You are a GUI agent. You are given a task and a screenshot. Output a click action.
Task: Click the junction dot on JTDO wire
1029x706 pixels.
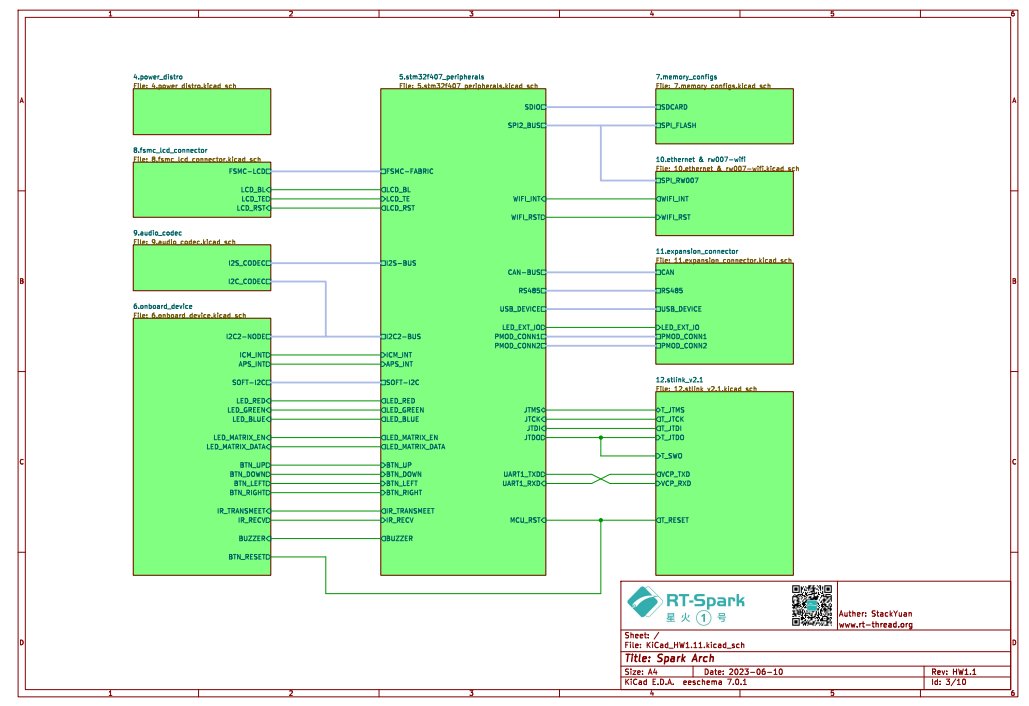600,438
